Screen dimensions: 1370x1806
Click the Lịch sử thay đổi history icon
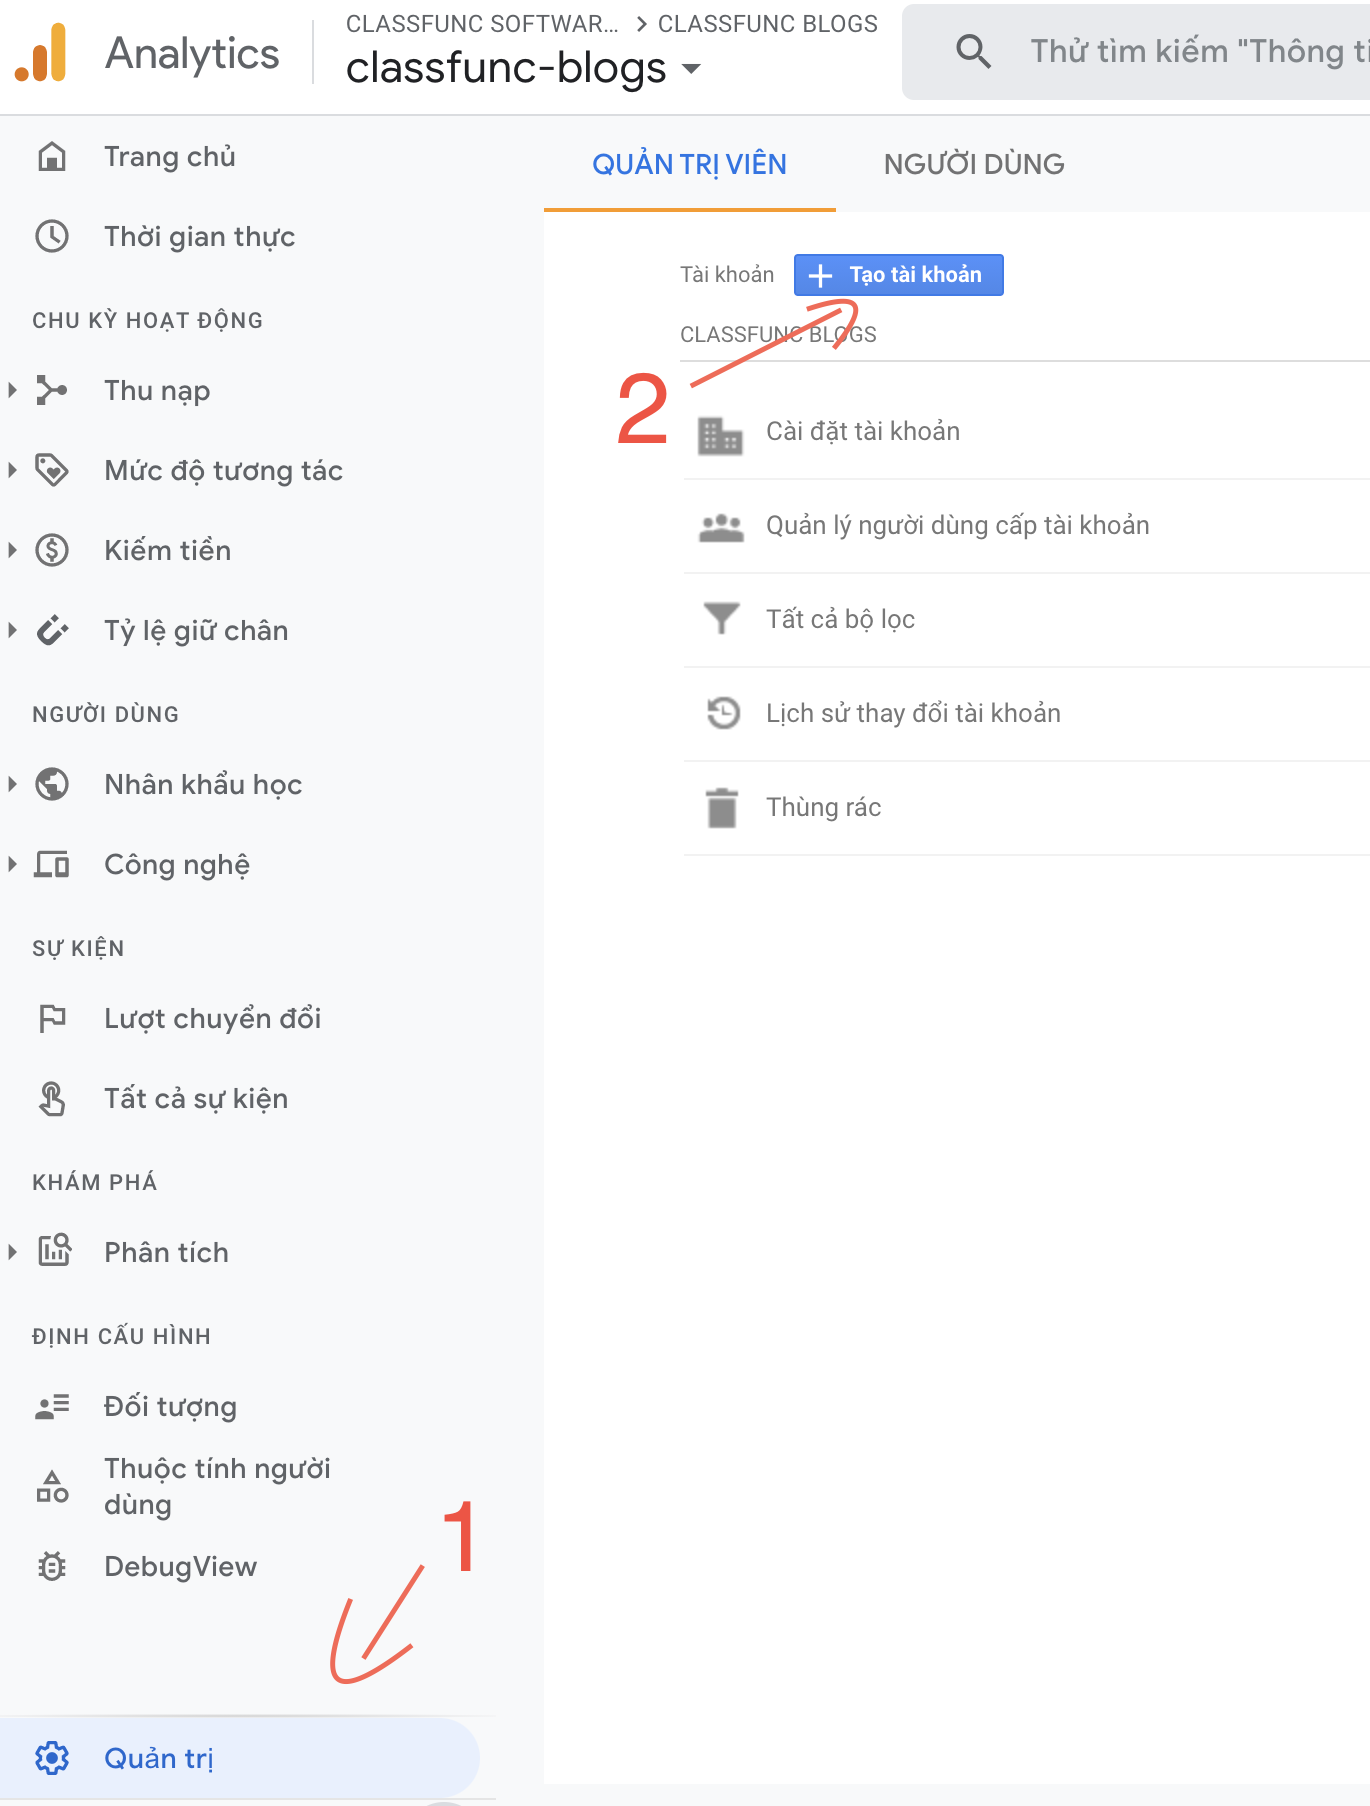tap(722, 713)
